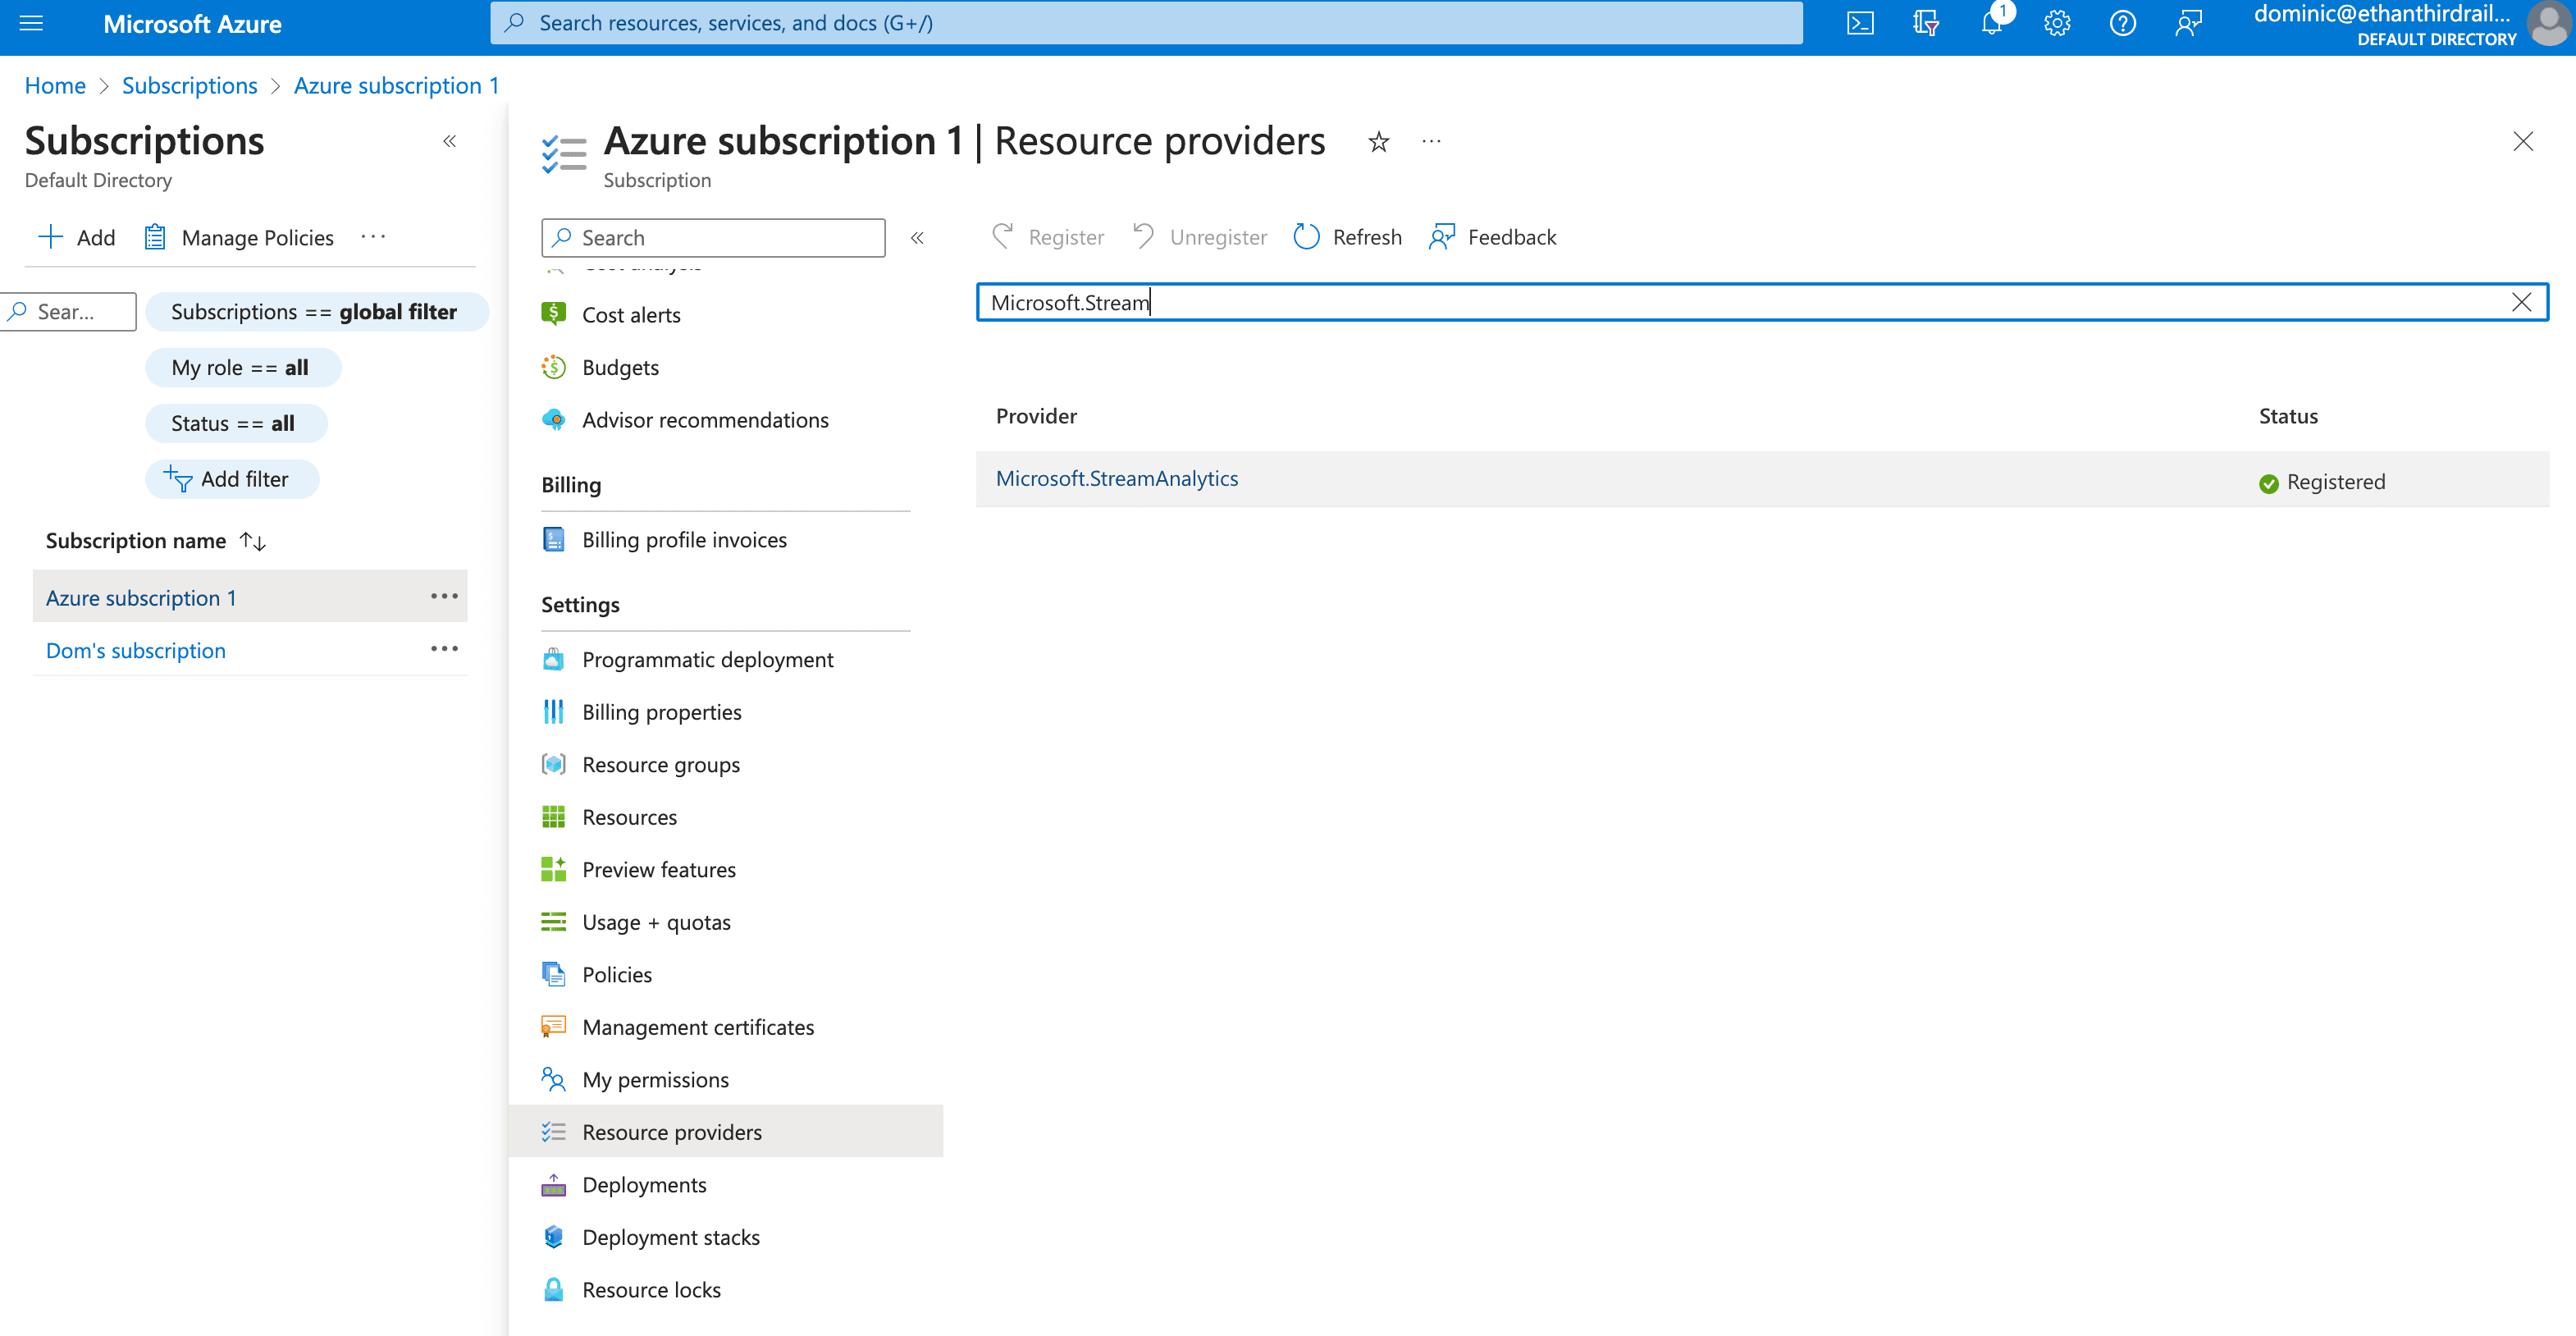Open Help question mark icon
Screen dimensions: 2576x1336
tap(2122, 23)
